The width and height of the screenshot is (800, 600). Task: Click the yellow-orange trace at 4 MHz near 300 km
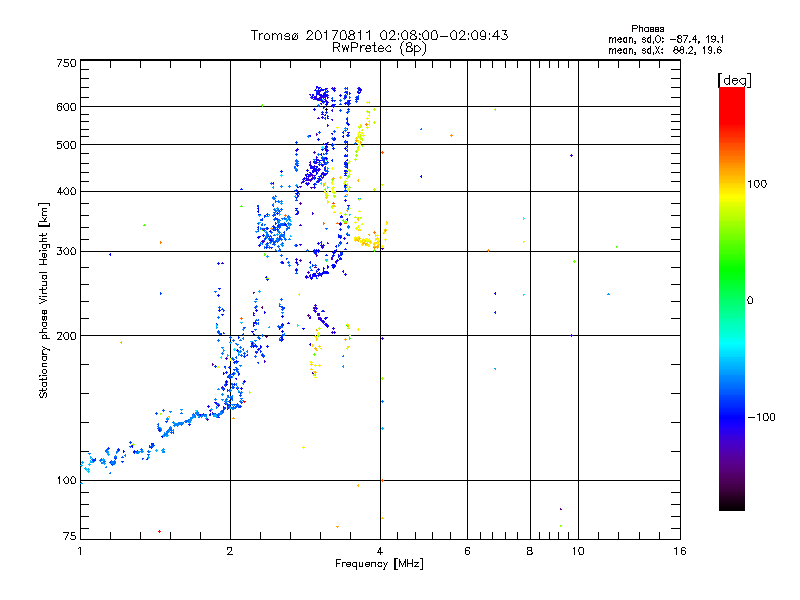[370, 241]
